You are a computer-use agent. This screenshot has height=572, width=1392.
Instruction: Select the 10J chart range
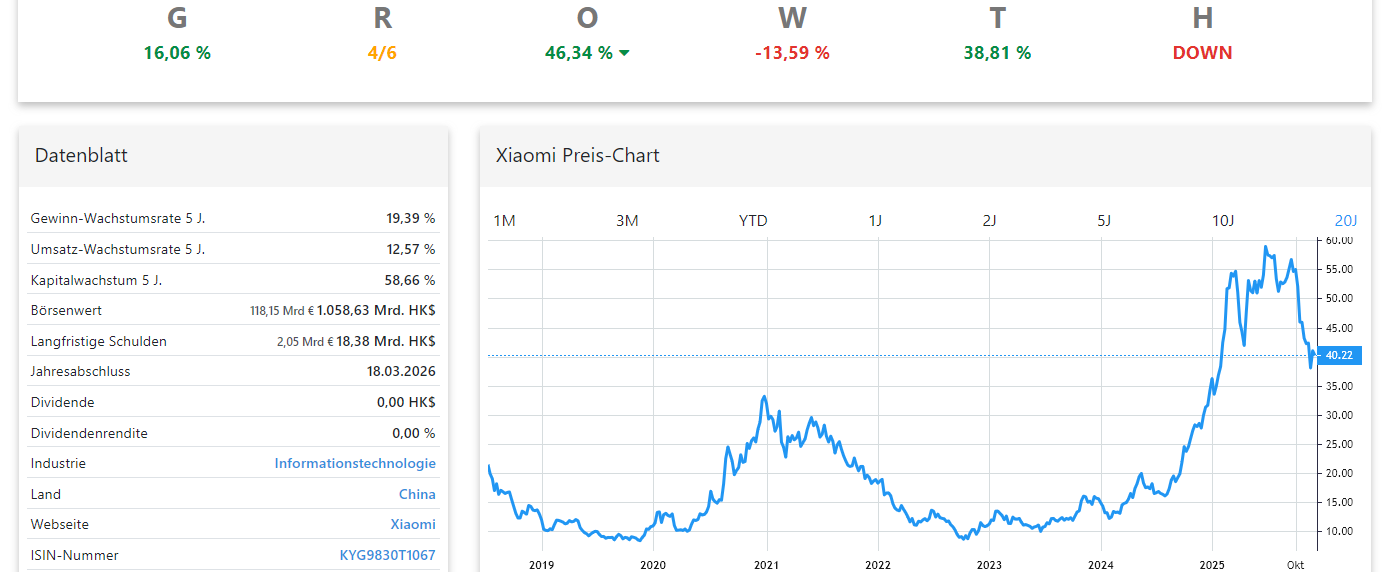(1223, 220)
